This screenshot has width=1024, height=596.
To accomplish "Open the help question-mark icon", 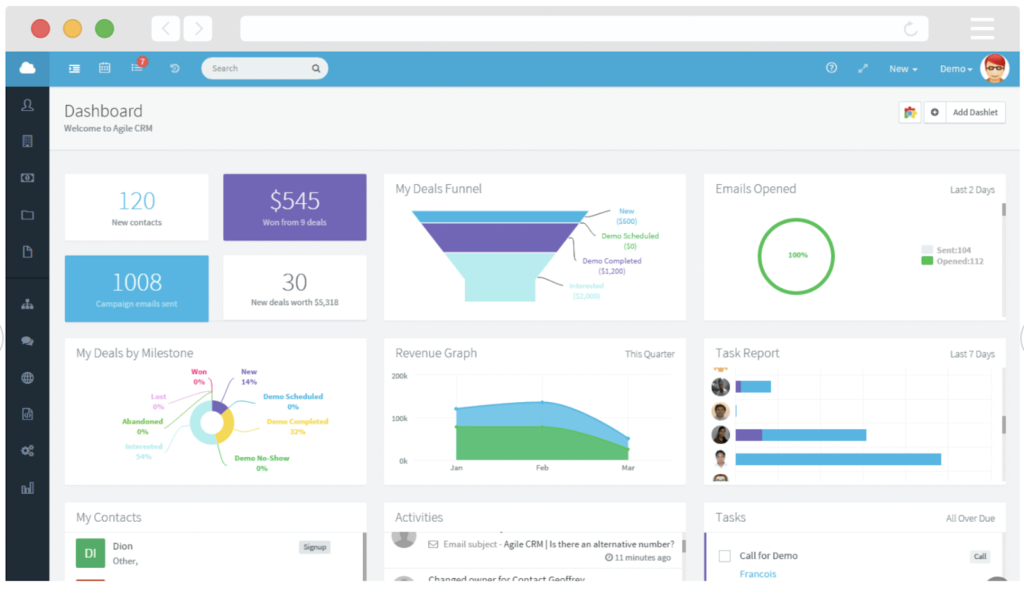I will pyautogui.click(x=831, y=68).
